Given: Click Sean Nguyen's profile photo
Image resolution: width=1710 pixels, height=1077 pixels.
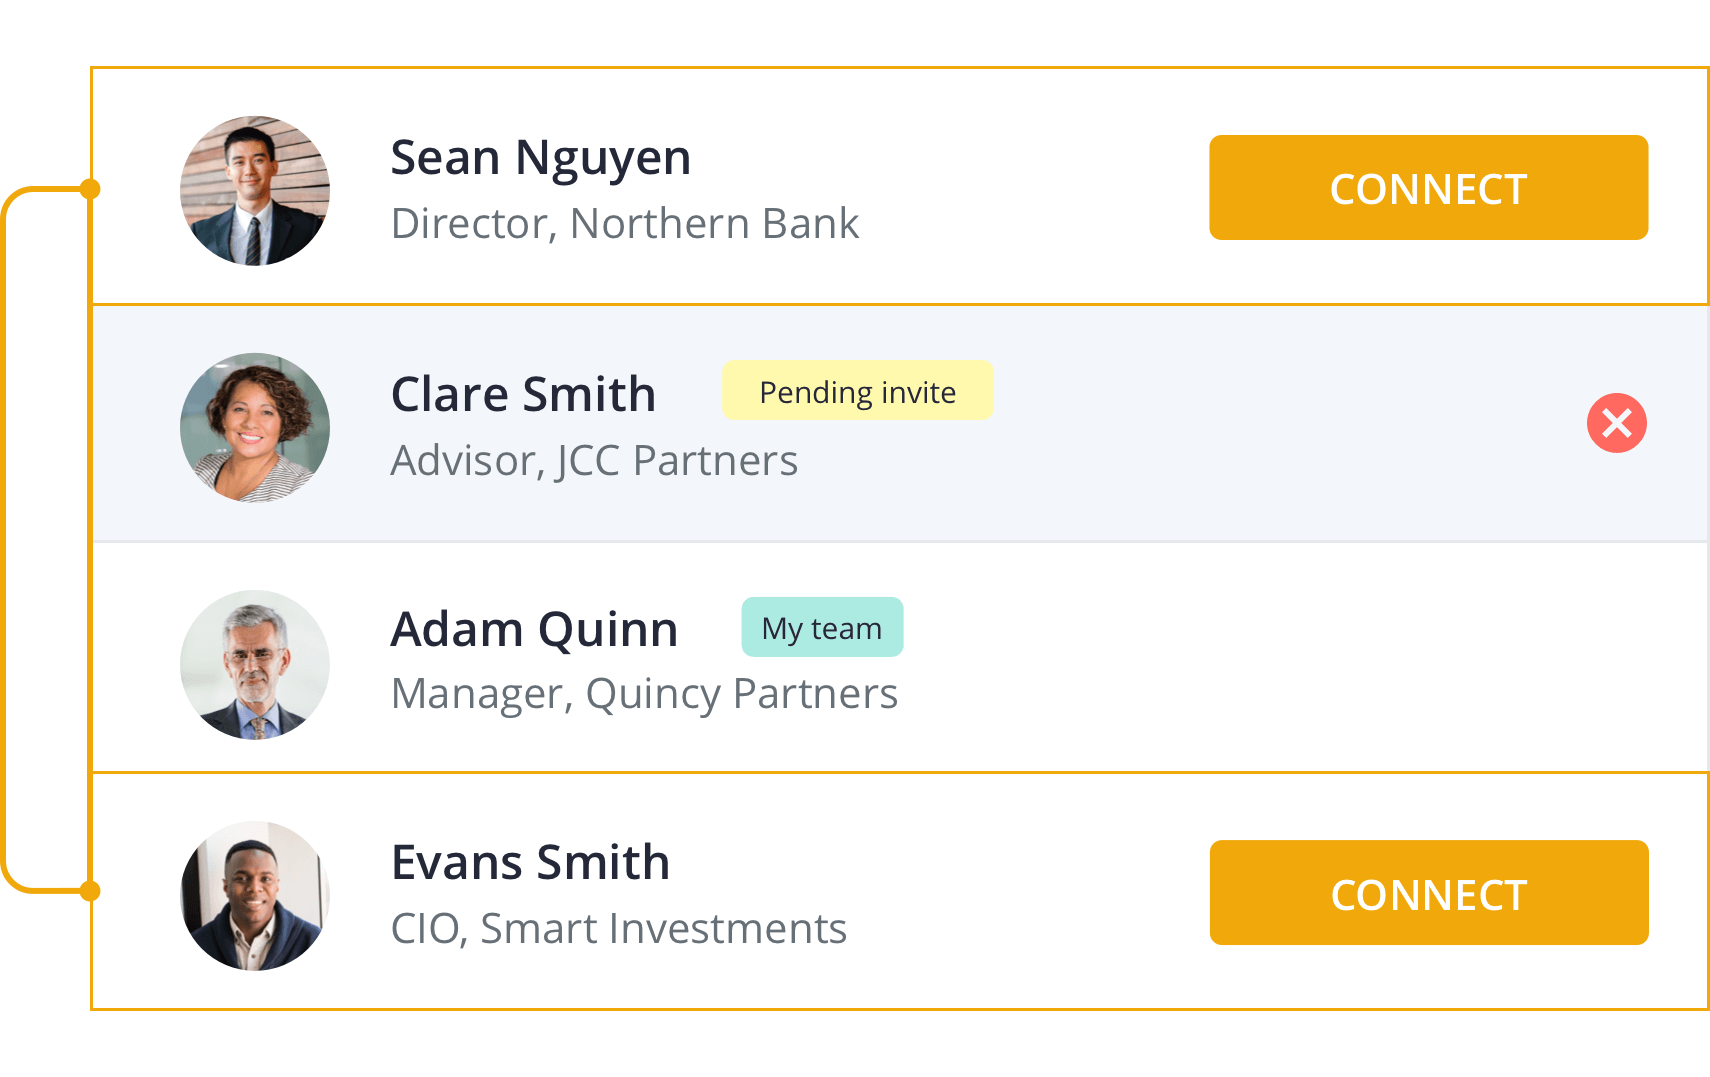Looking at the screenshot, I should 255,190.
